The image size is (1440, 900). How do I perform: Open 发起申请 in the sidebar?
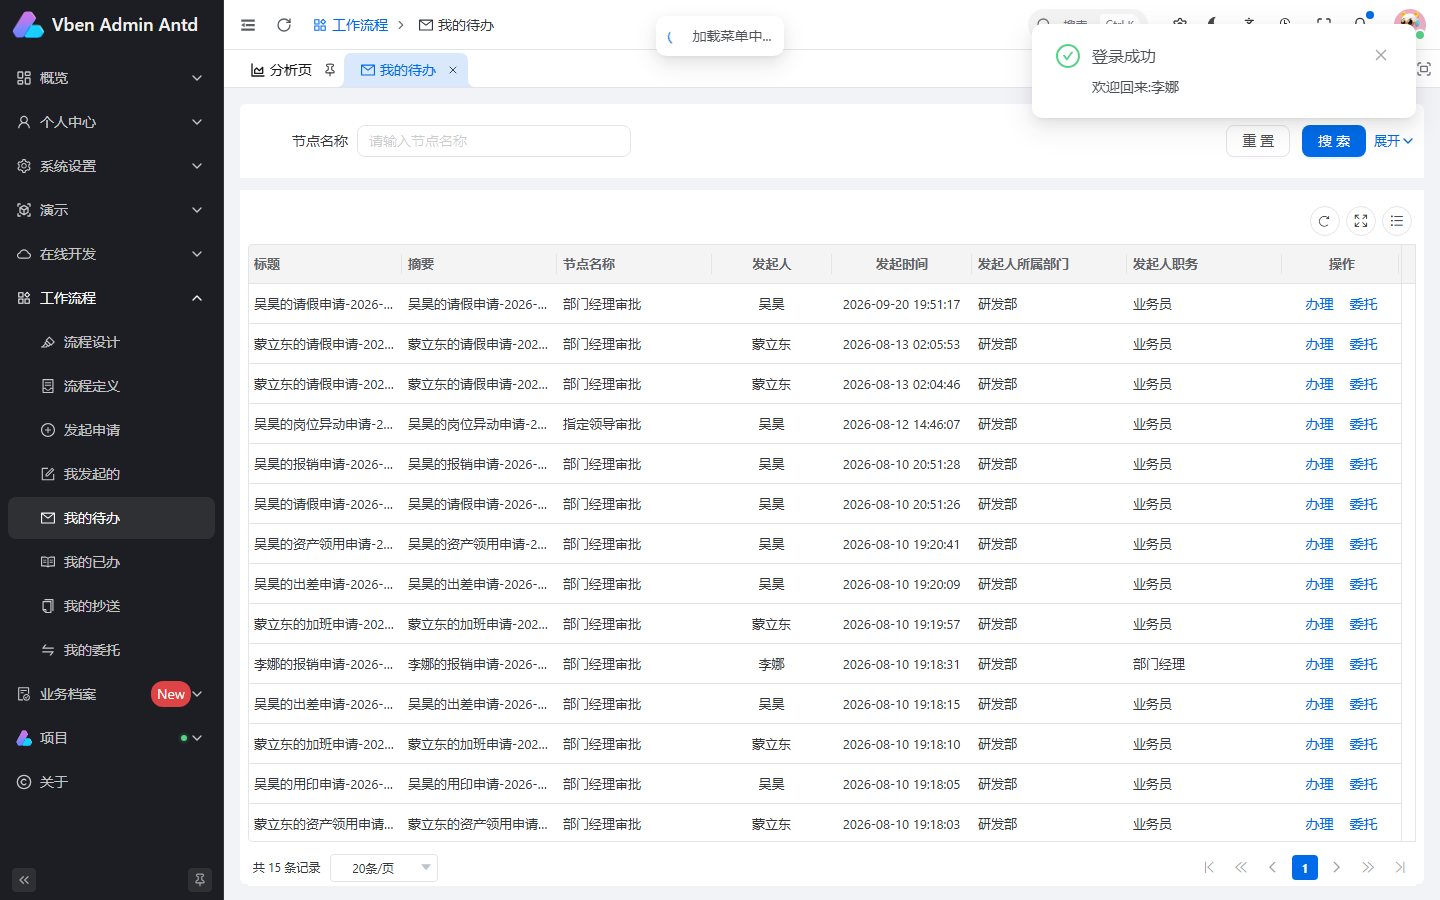(112, 430)
